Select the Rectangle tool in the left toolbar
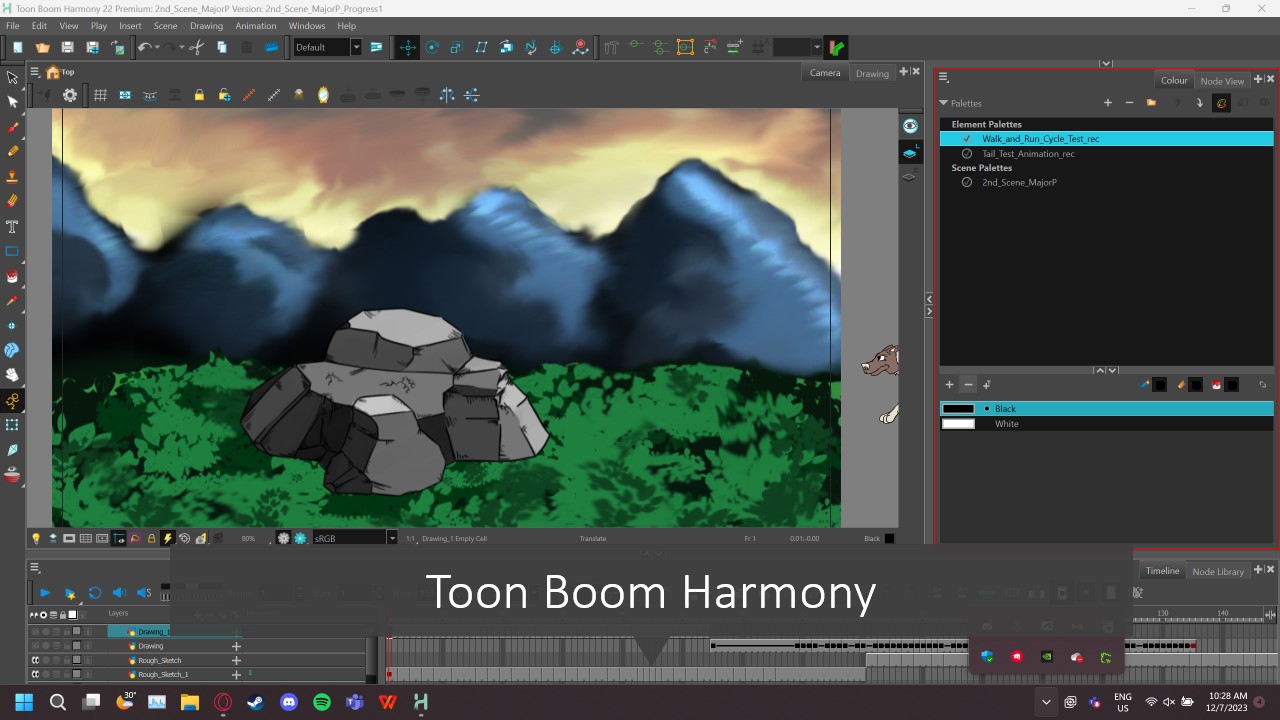 pyautogui.click(x=13, y=251)
